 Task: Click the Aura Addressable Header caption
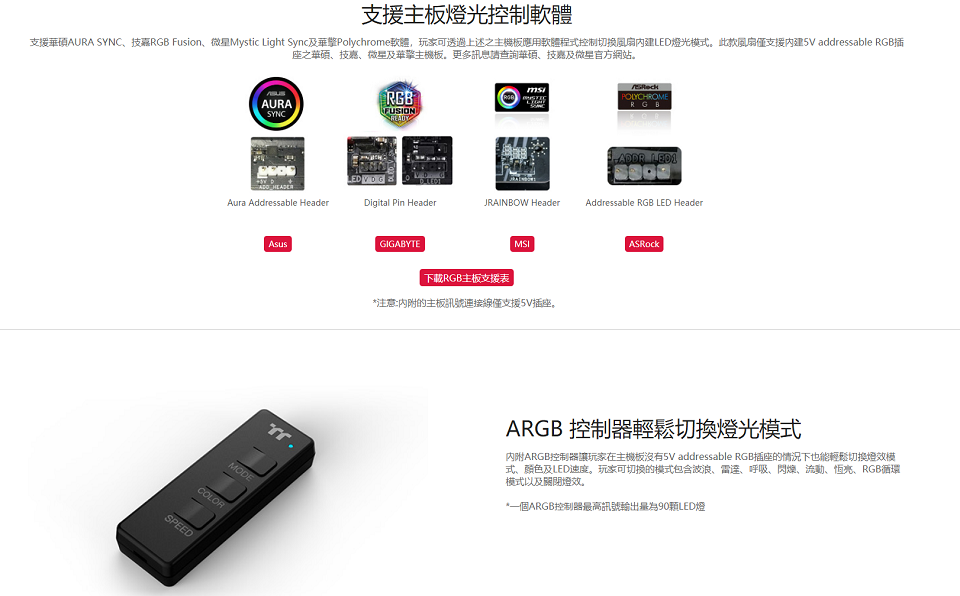pos(278,203)
